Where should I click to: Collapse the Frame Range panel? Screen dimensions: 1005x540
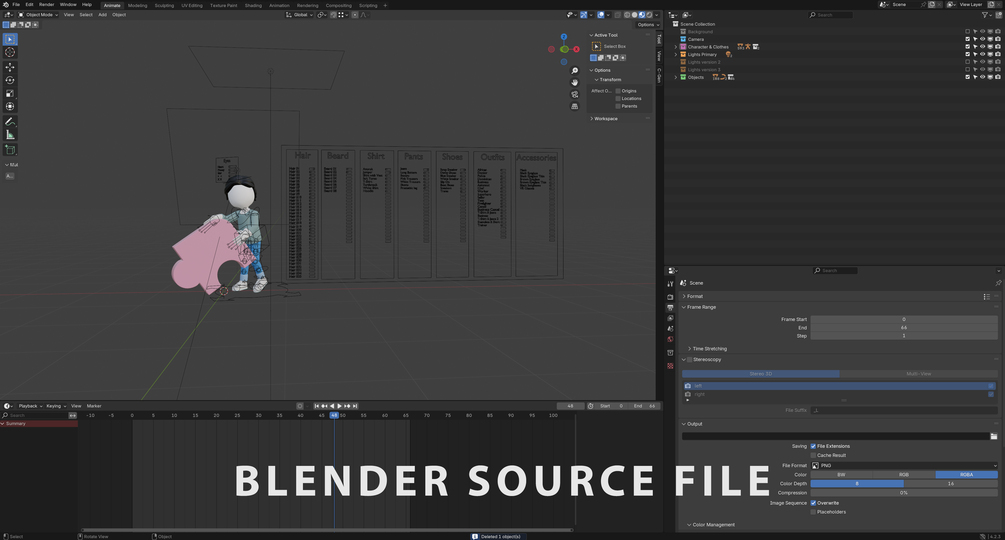click(684, 307)
